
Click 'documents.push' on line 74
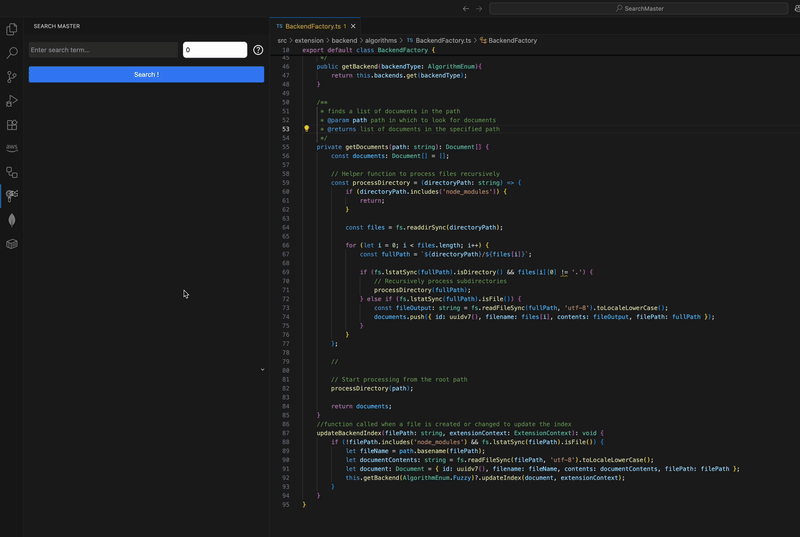click(399, 317)
